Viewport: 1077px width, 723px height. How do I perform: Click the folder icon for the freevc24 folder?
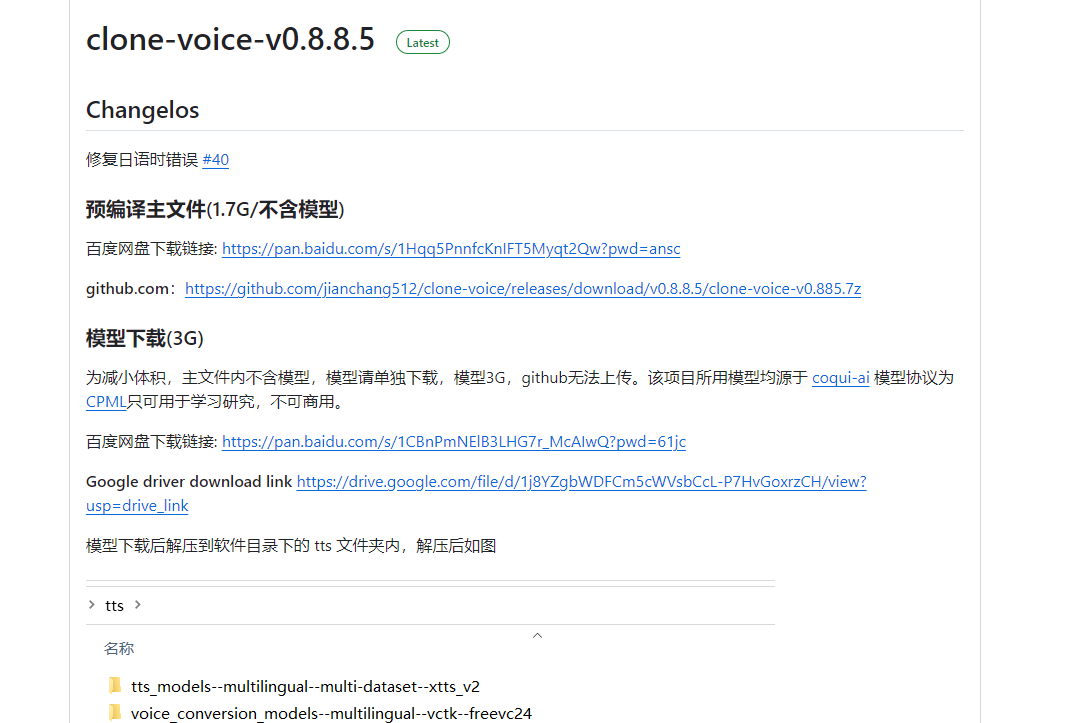pos(115,712)
